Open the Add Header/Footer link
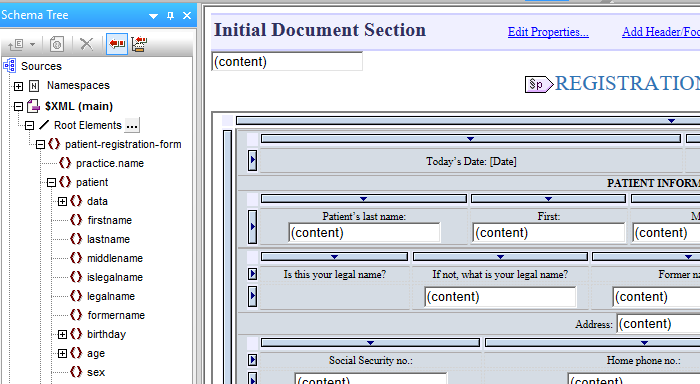 [x=661, y=32]
